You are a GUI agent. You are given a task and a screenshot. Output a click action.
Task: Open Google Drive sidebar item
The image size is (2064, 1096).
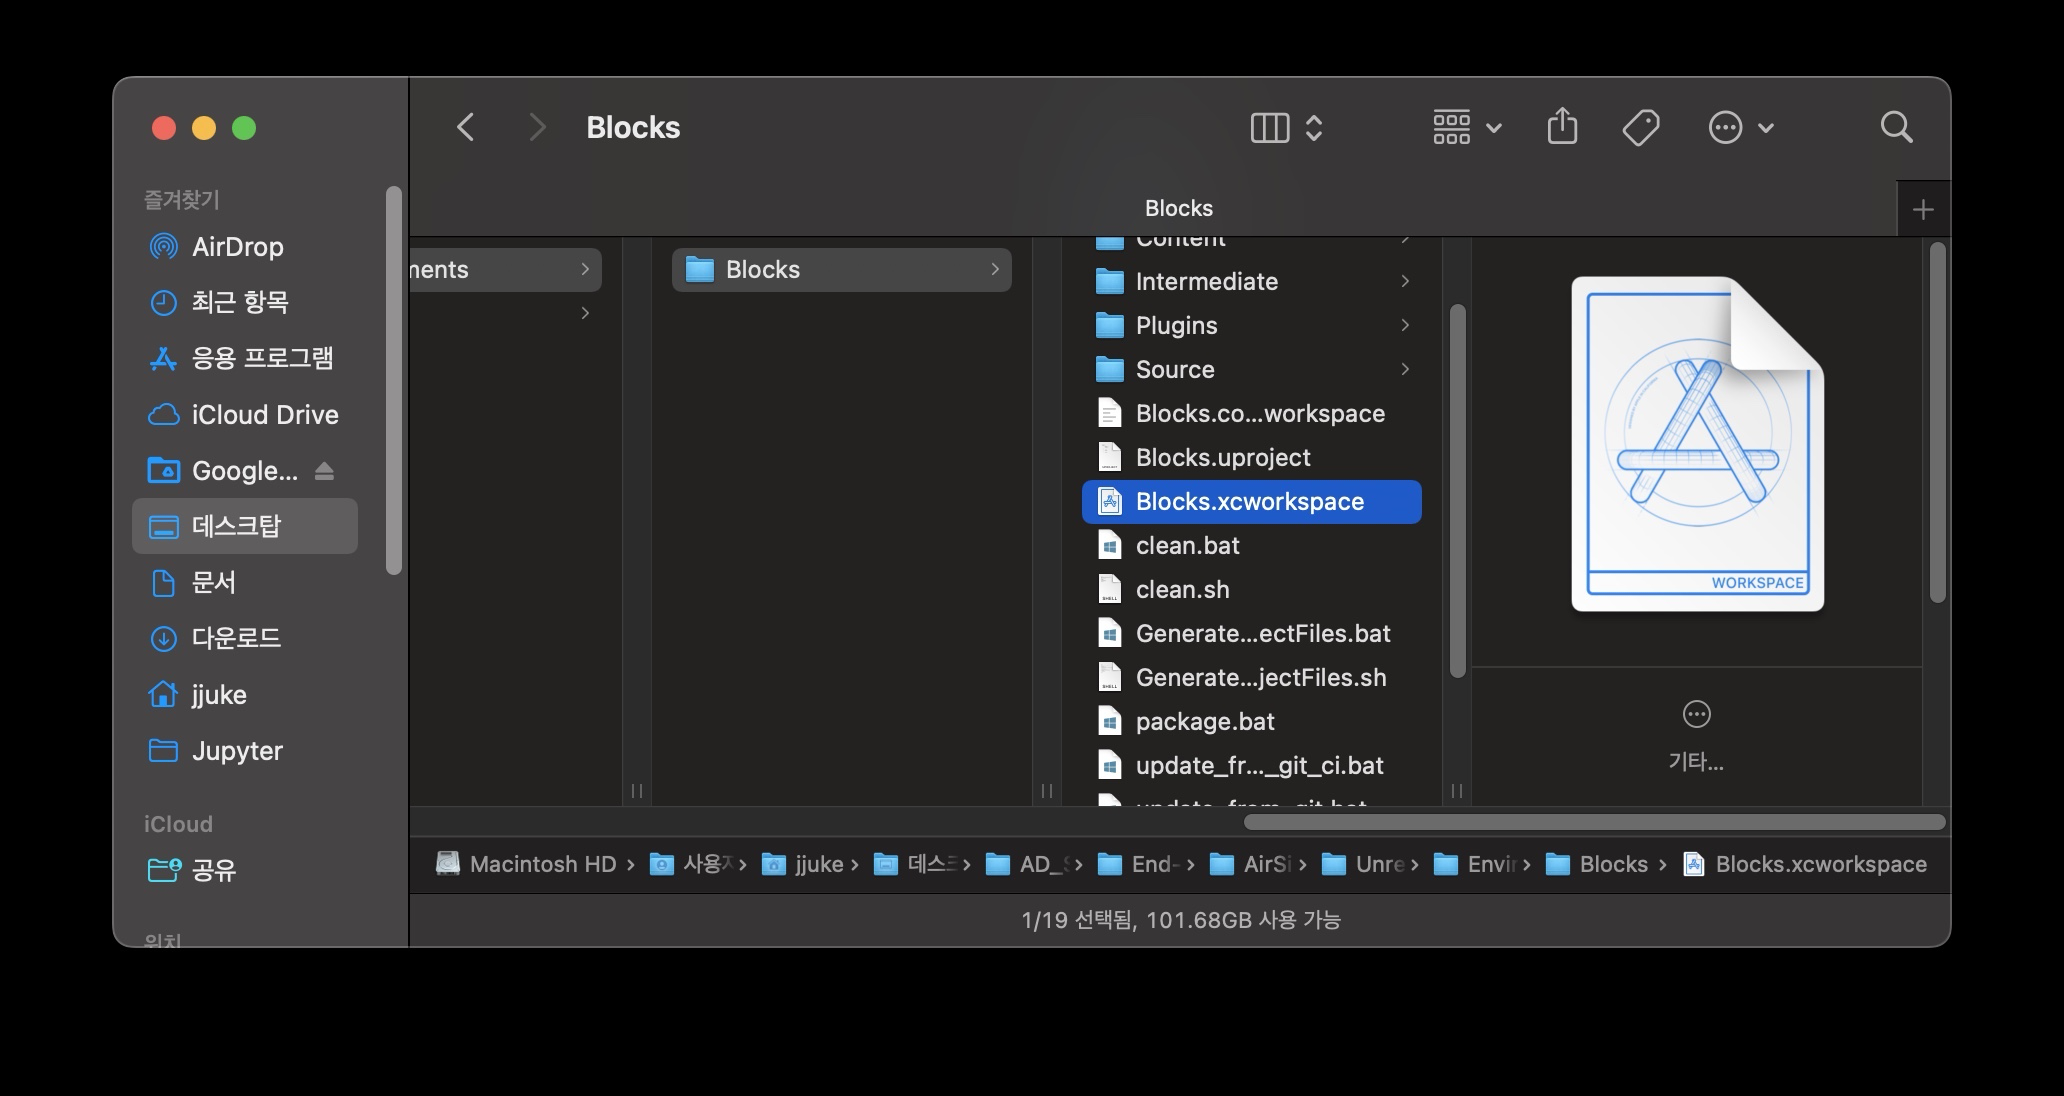click(x=244, y=470)
